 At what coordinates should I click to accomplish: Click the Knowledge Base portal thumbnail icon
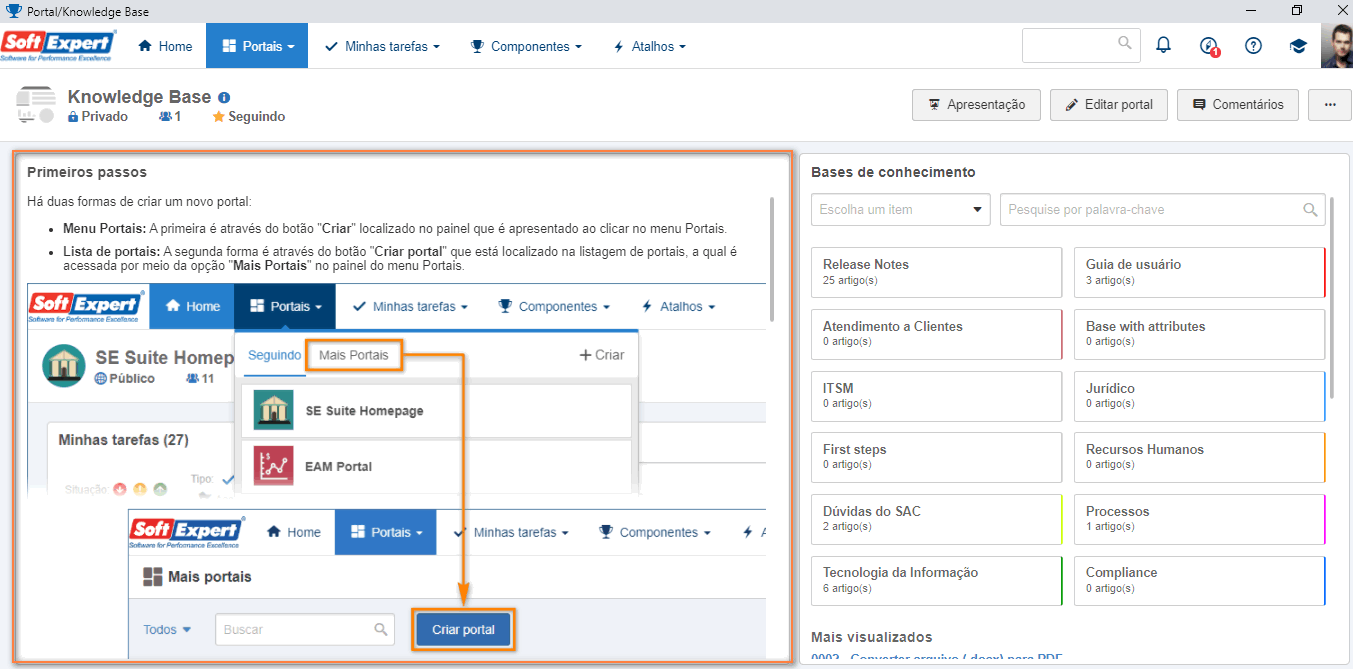(36, 106)
